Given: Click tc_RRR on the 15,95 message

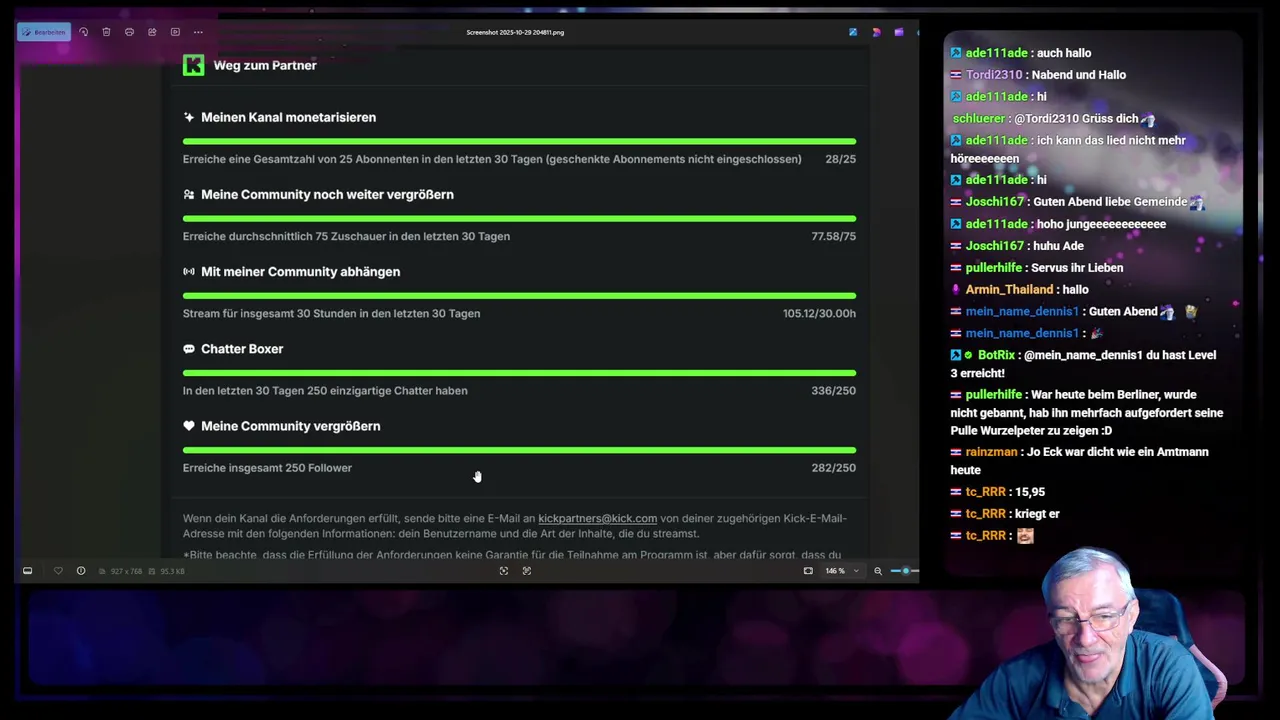Looking at the screenshot, I should point(985,492).
